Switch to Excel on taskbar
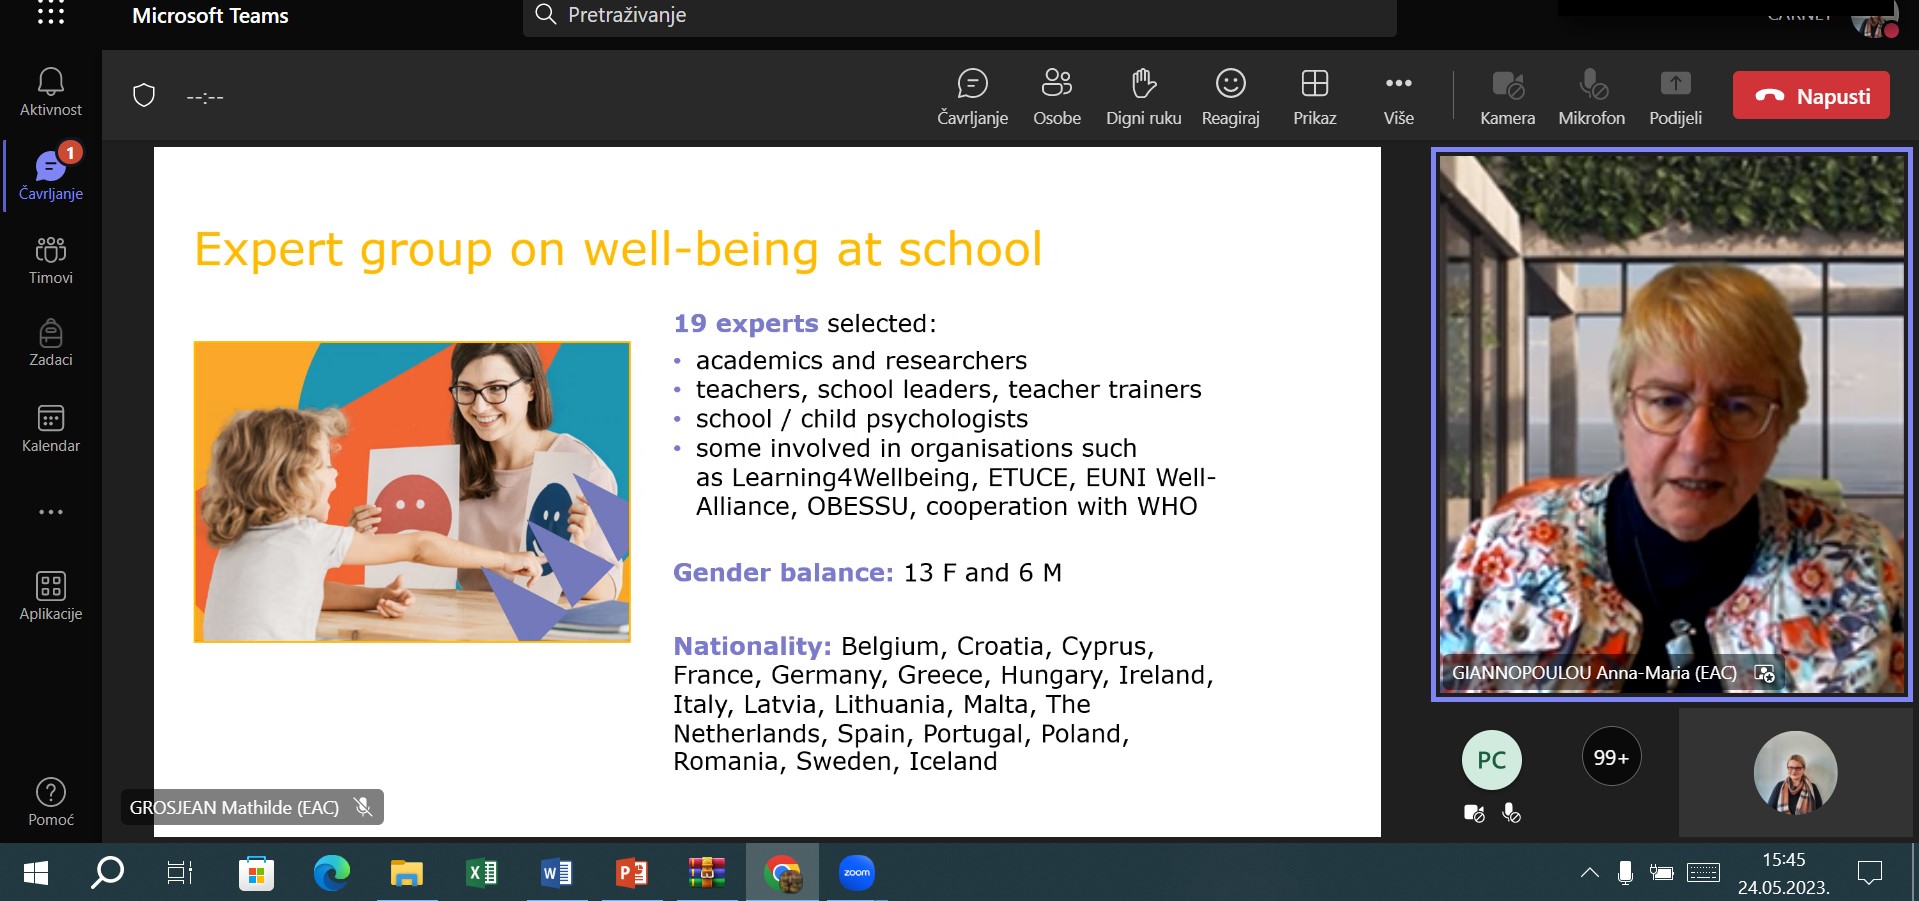Viewport: 1919px width, 901px height. pos(481,873)
